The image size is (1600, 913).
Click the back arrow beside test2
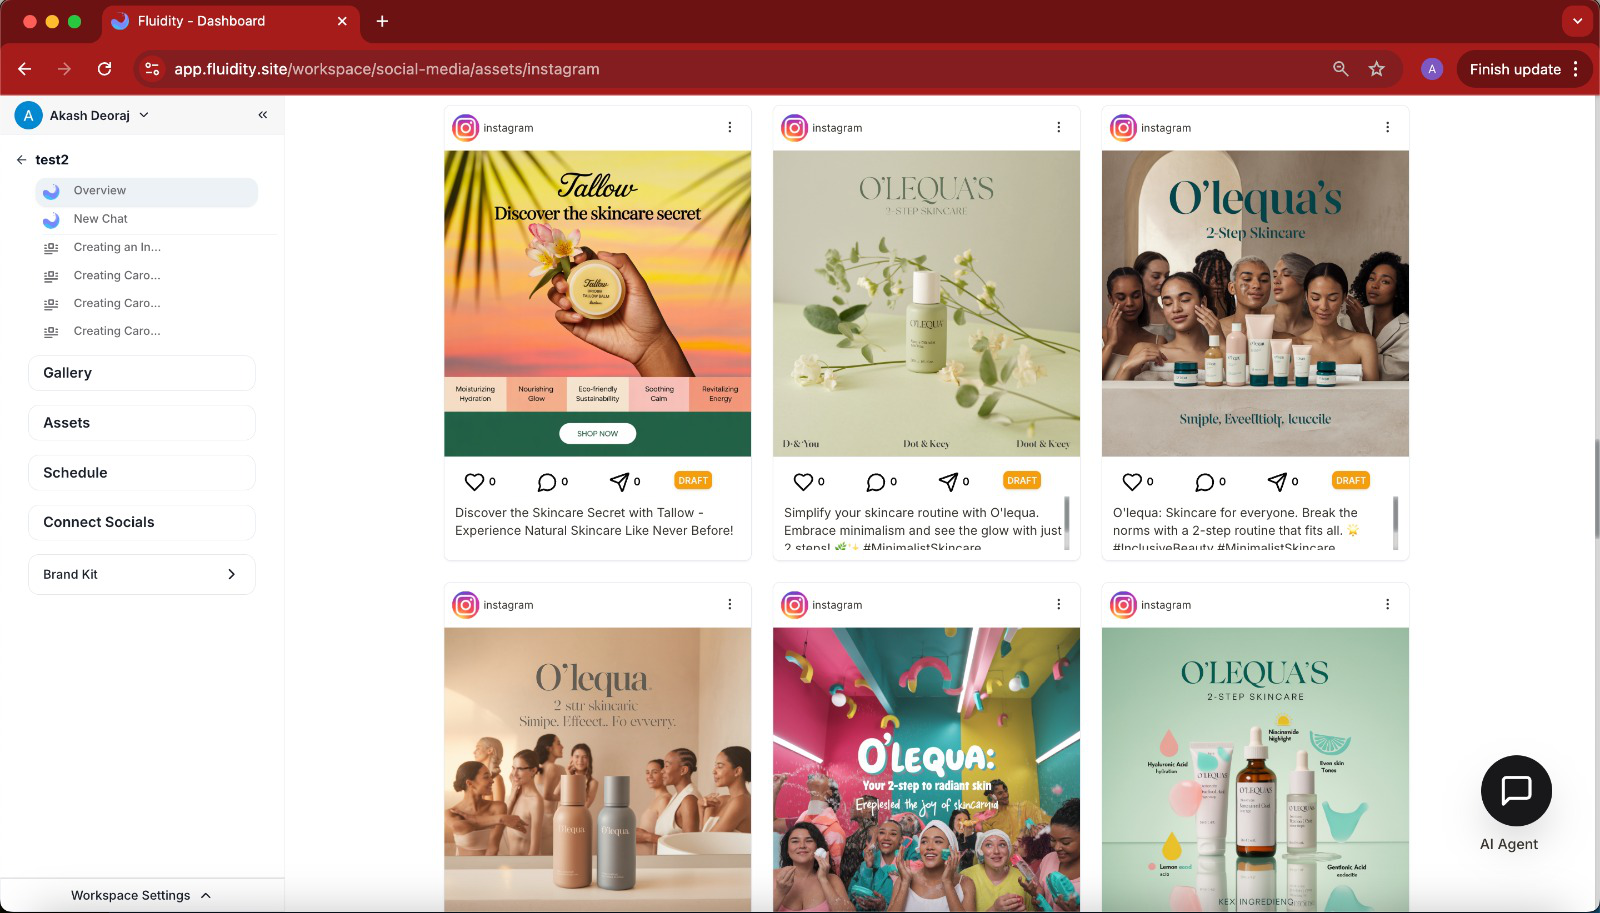pyautogui.click(x=21, y=160)
